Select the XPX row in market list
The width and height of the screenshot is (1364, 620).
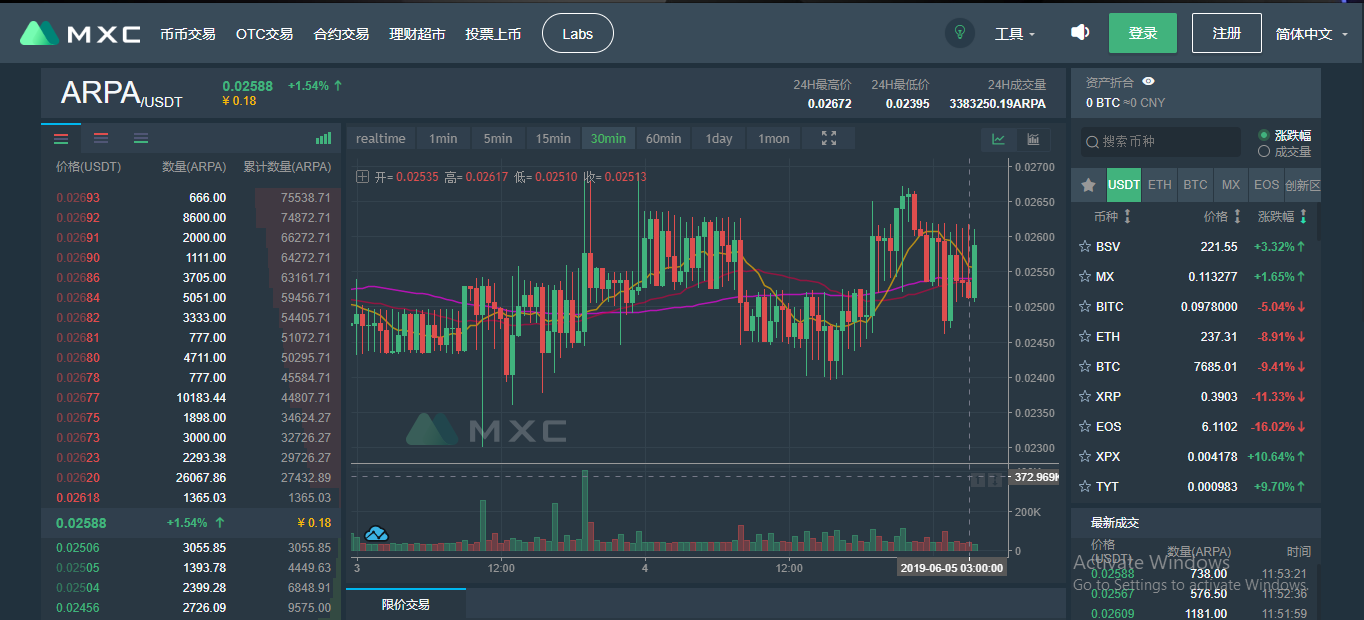(x=1196, y=456)
